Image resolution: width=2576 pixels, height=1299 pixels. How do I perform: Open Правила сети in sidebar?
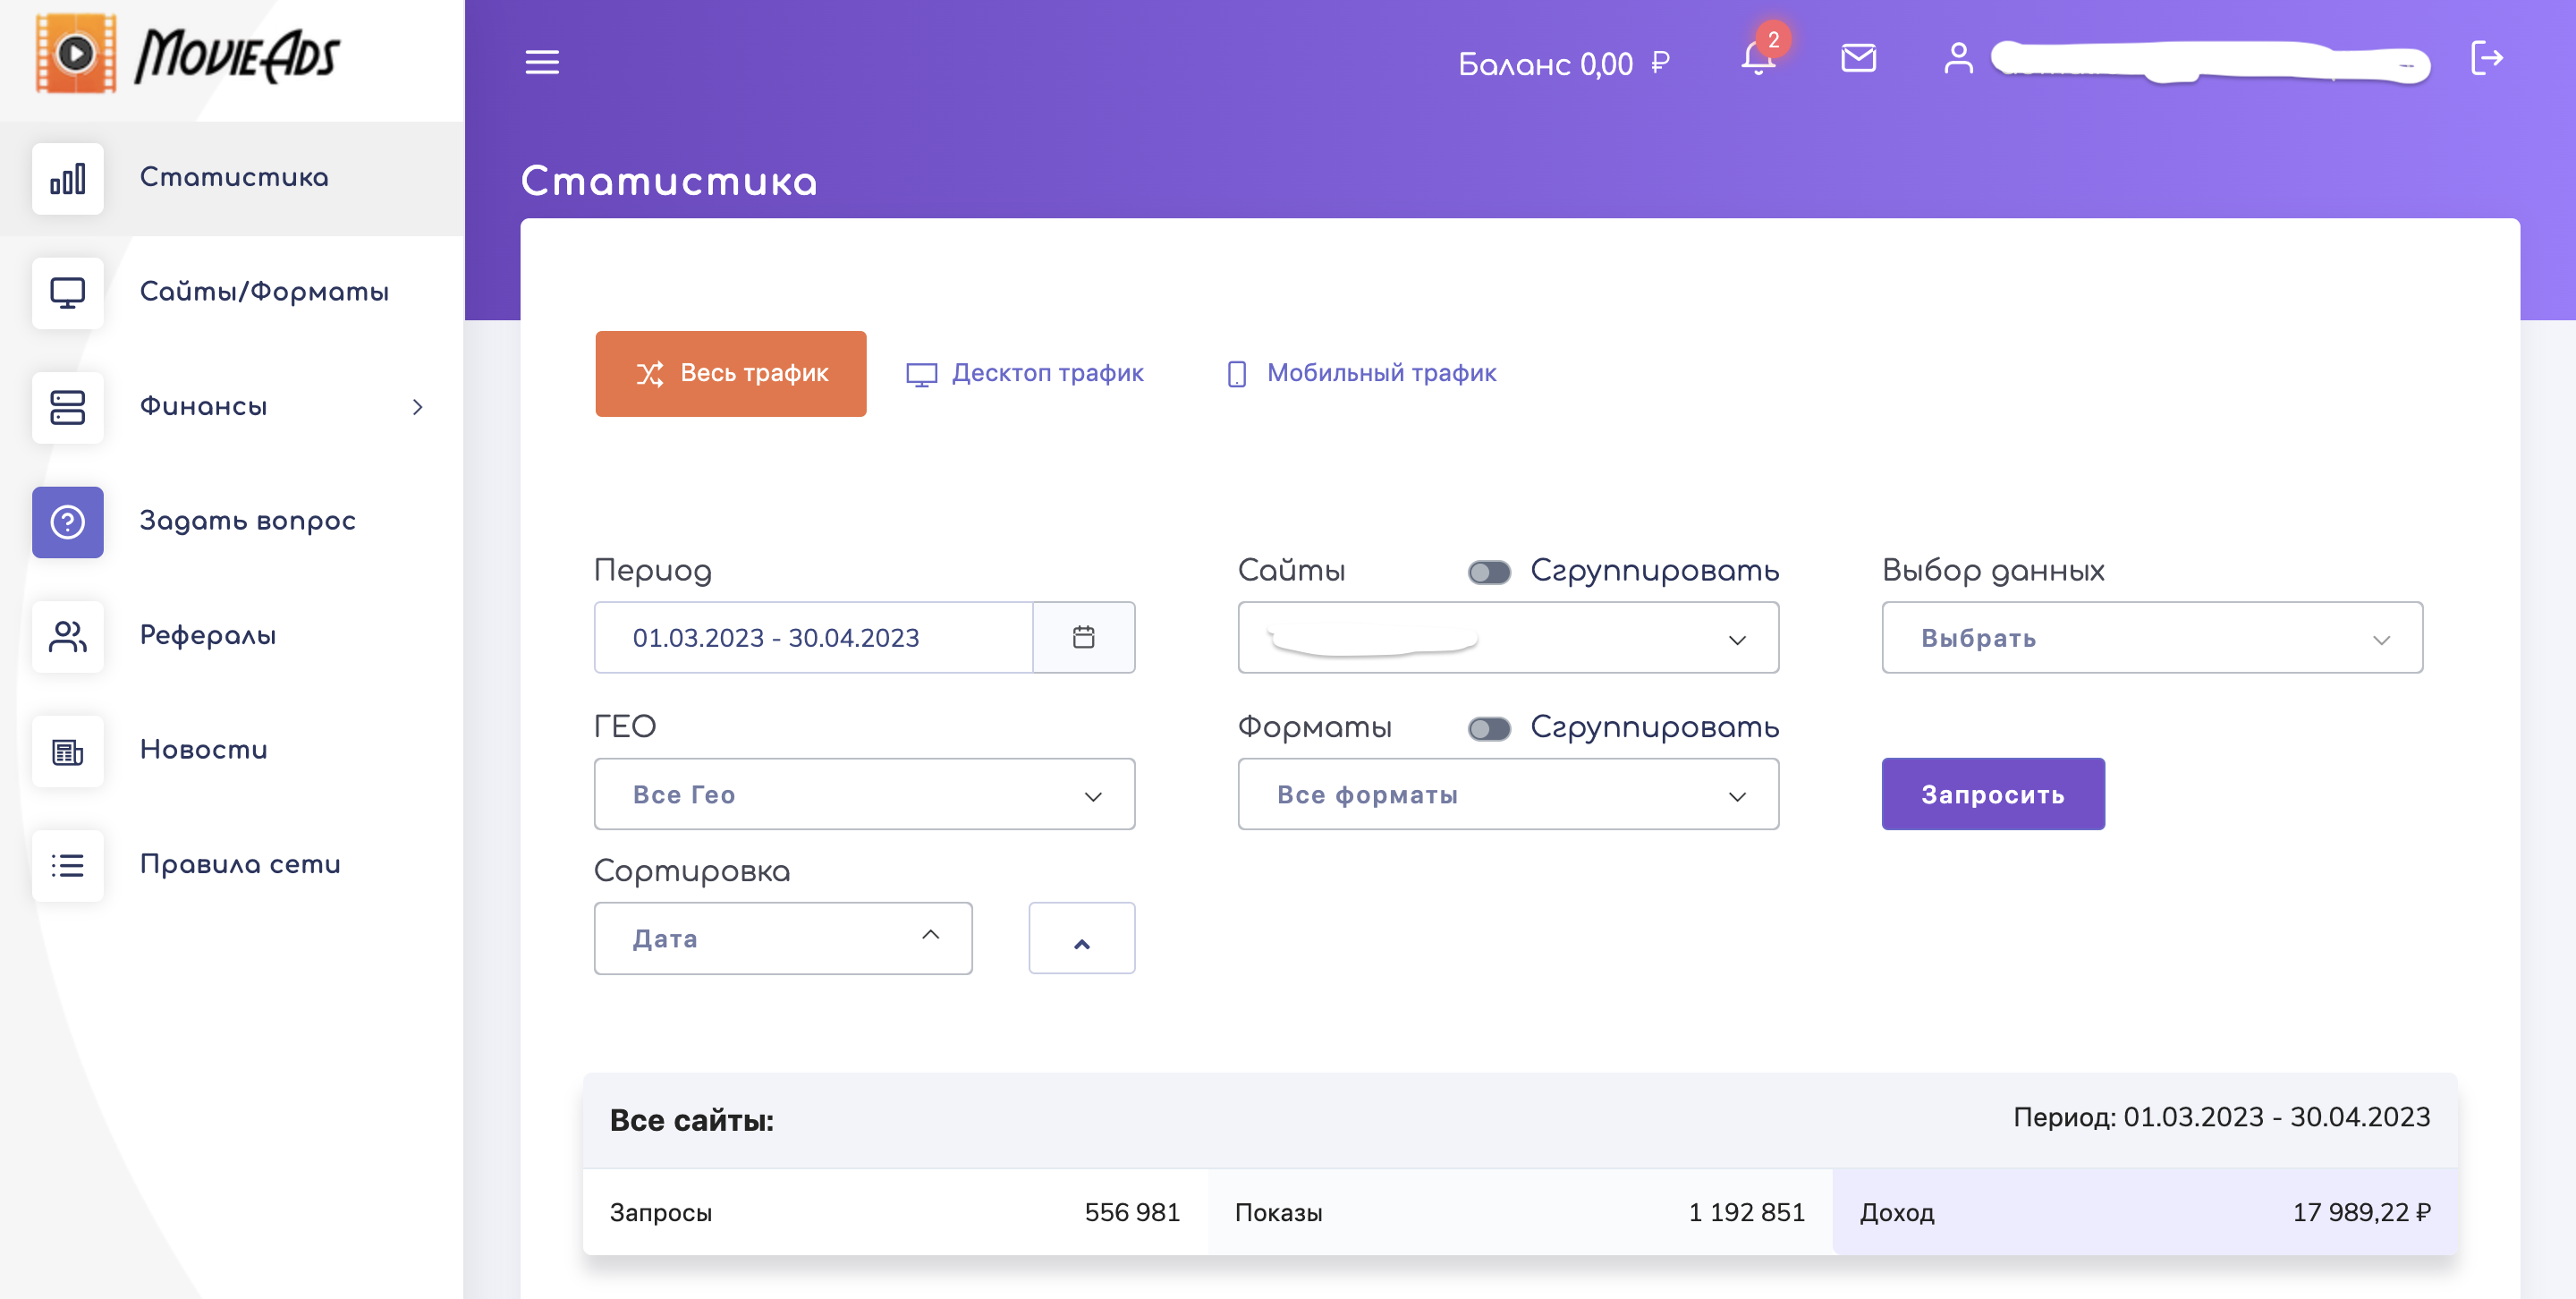click(240, 864)
